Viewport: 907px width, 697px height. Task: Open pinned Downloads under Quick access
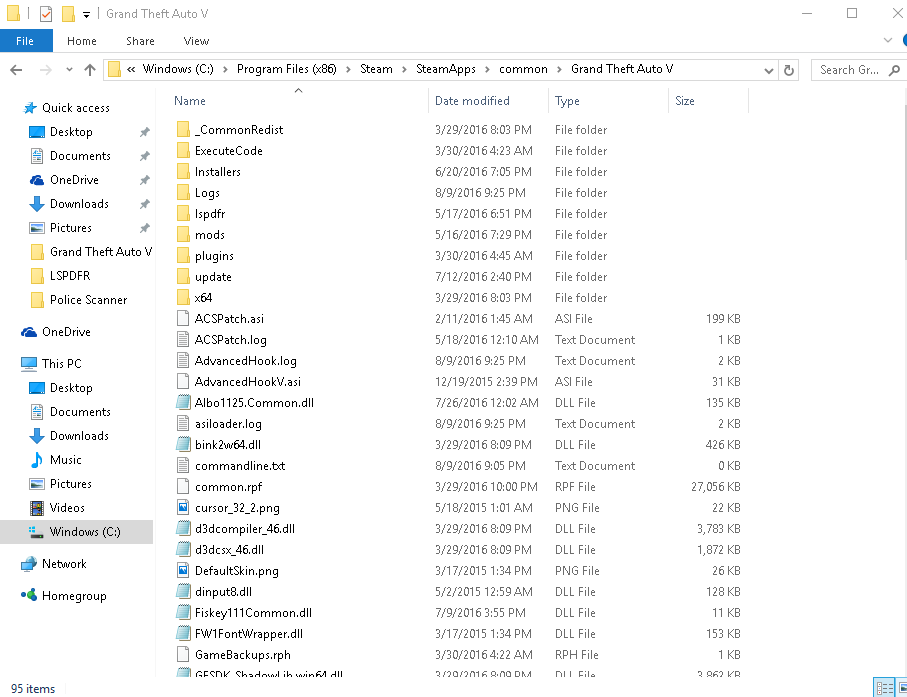click(x=79, y=204)
